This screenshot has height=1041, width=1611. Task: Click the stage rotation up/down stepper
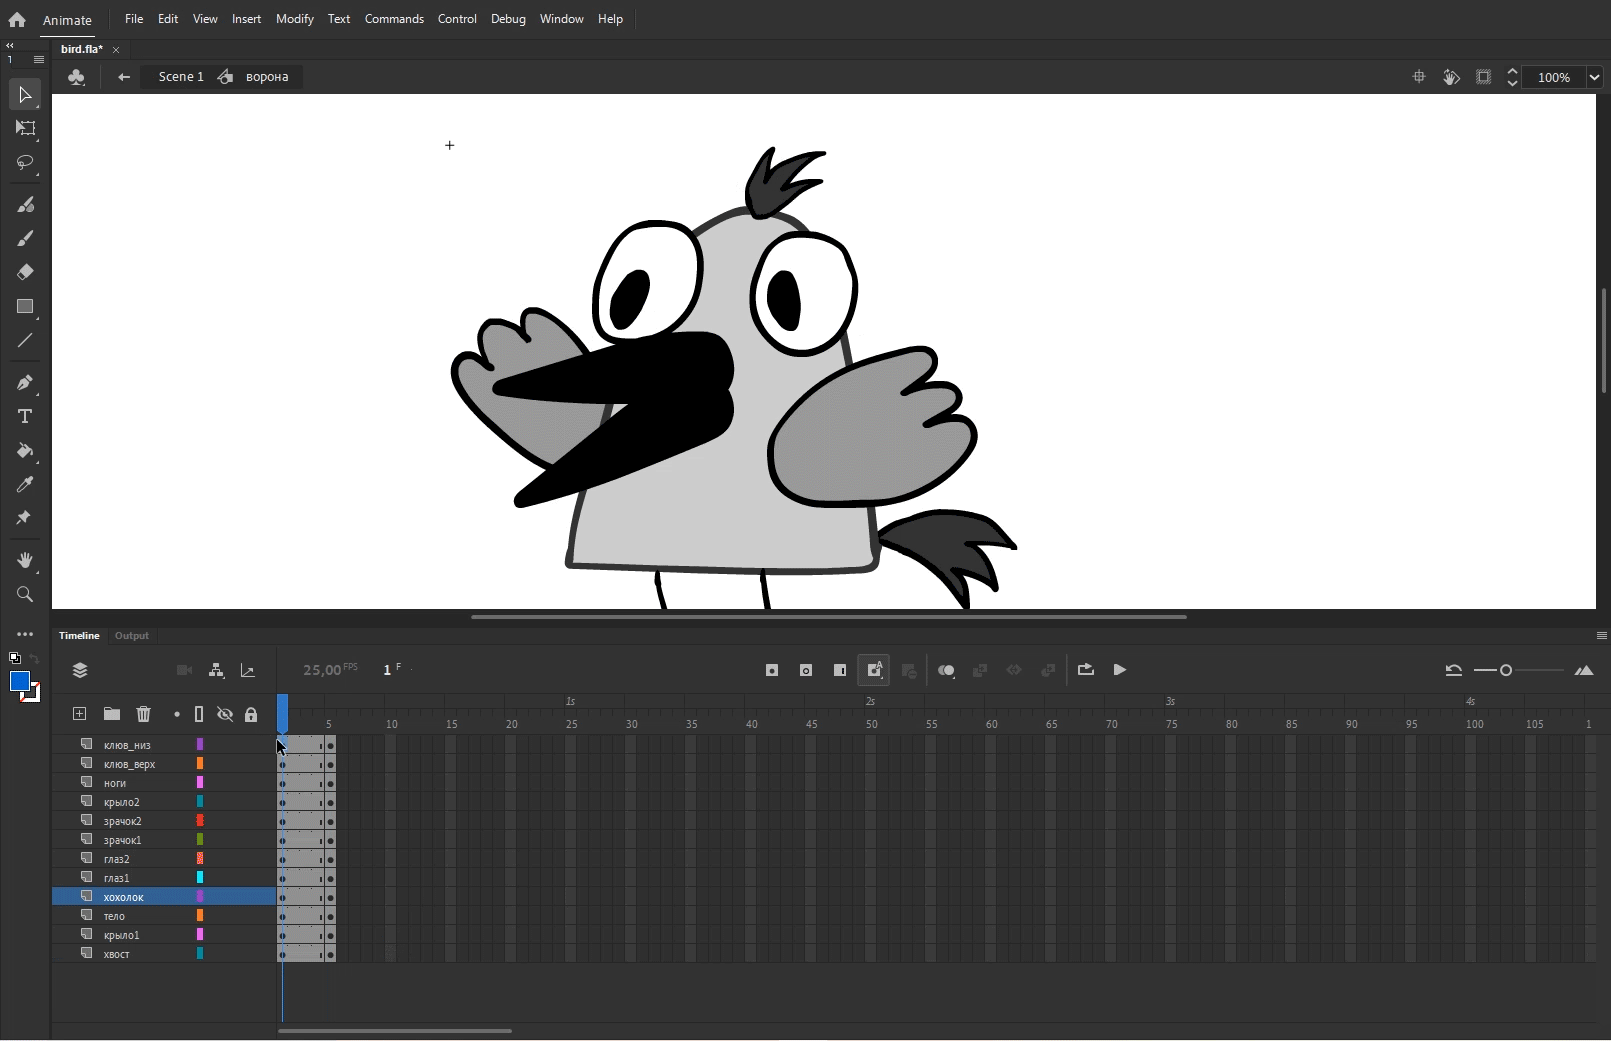tap(1513, 77)
